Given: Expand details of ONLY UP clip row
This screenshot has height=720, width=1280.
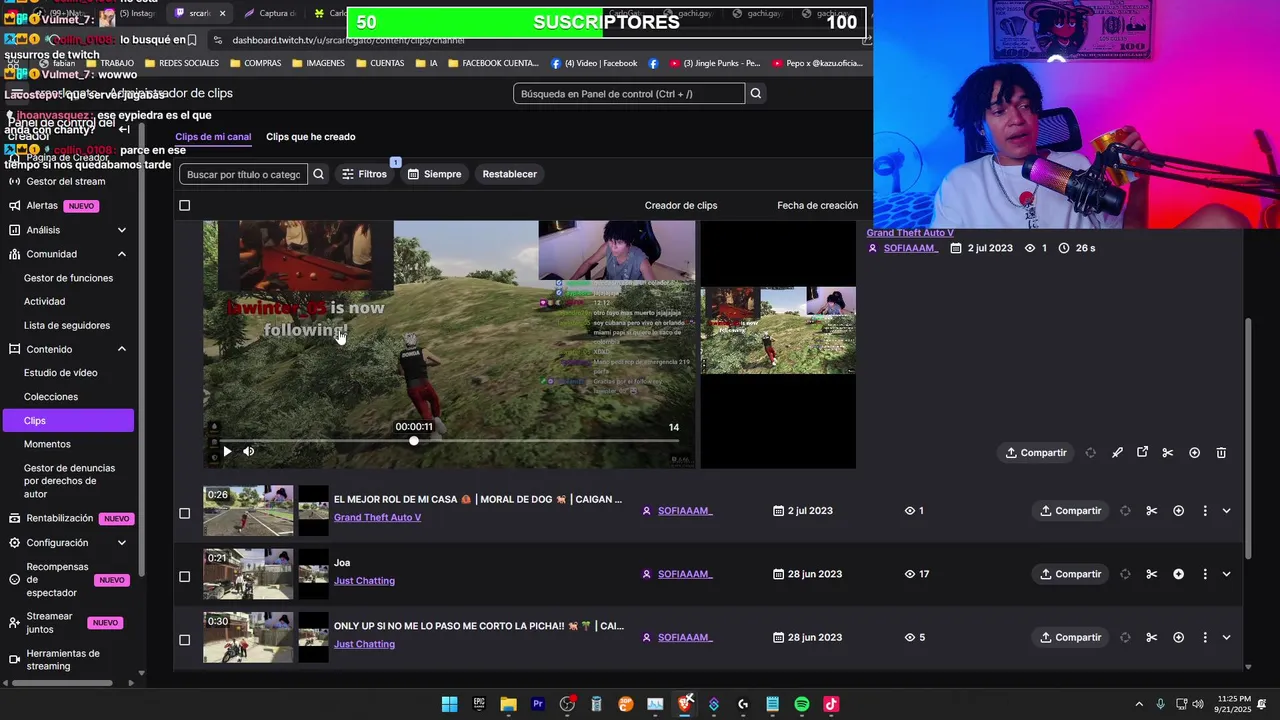Looking at the screenshot, I should click(x=1227, y=637).
